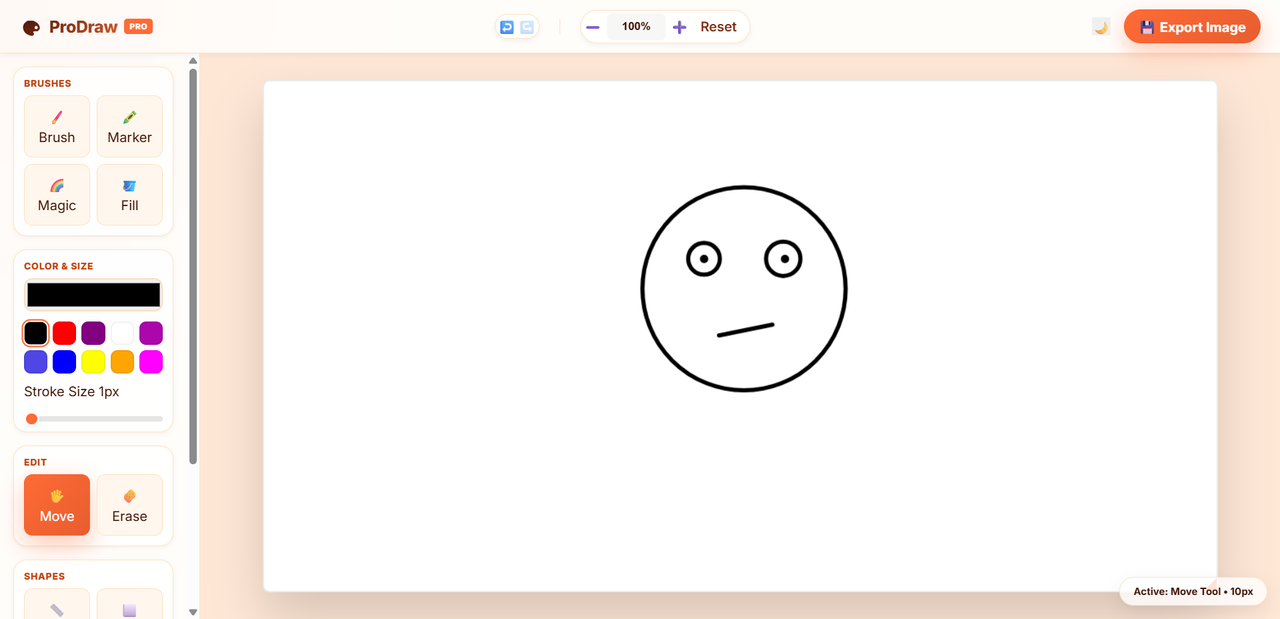
Task: Pick the violet swatch after white
Action: (x=151, y=333)
